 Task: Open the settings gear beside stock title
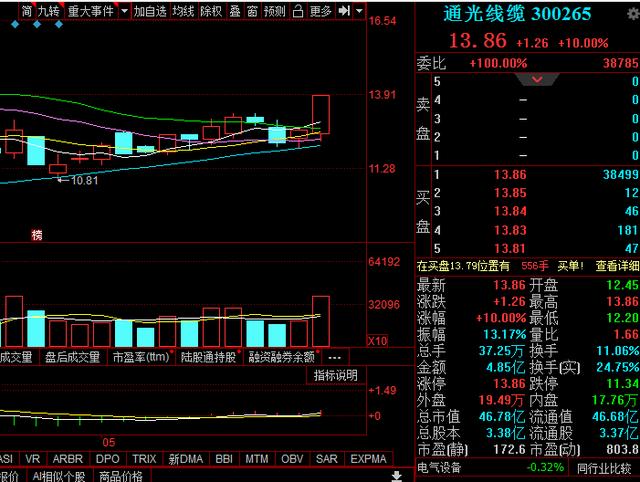click(x=633, y=14)
